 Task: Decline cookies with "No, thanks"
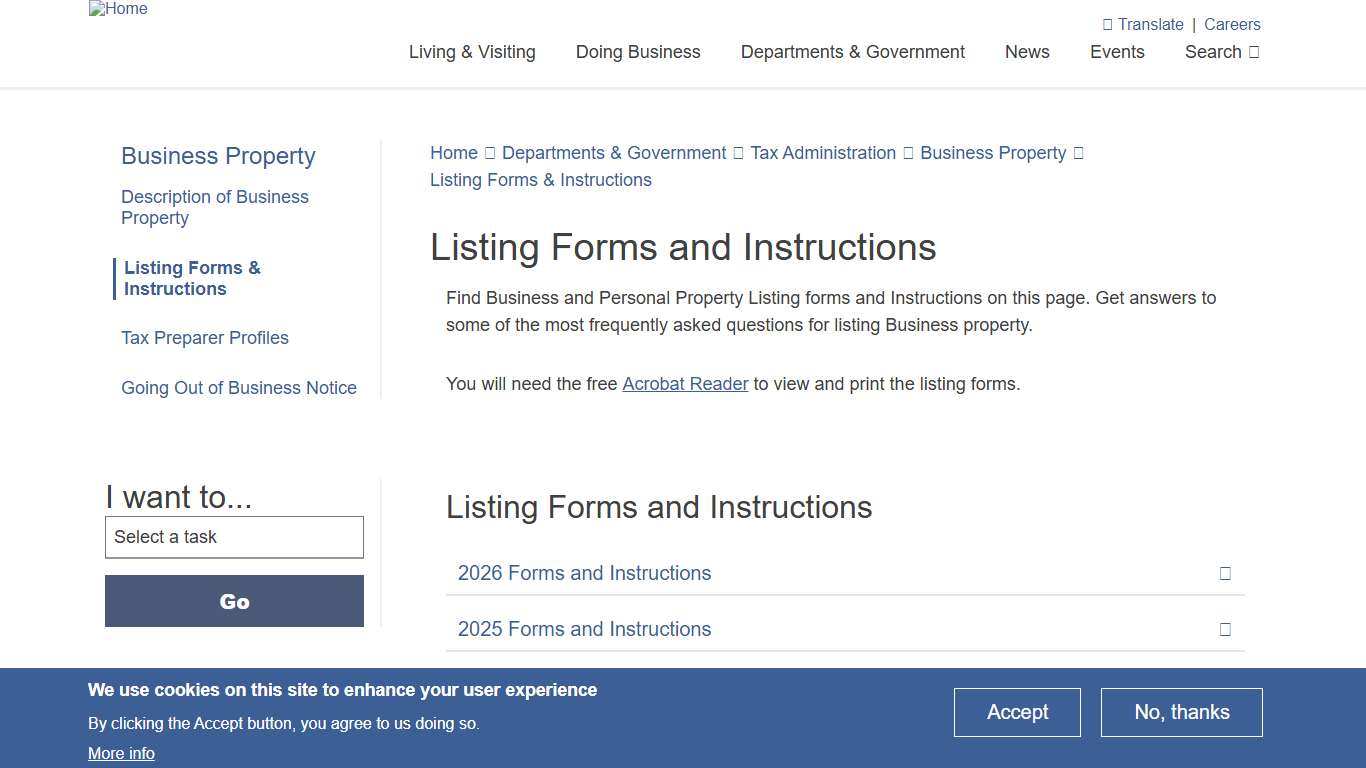coord(1181,712)
